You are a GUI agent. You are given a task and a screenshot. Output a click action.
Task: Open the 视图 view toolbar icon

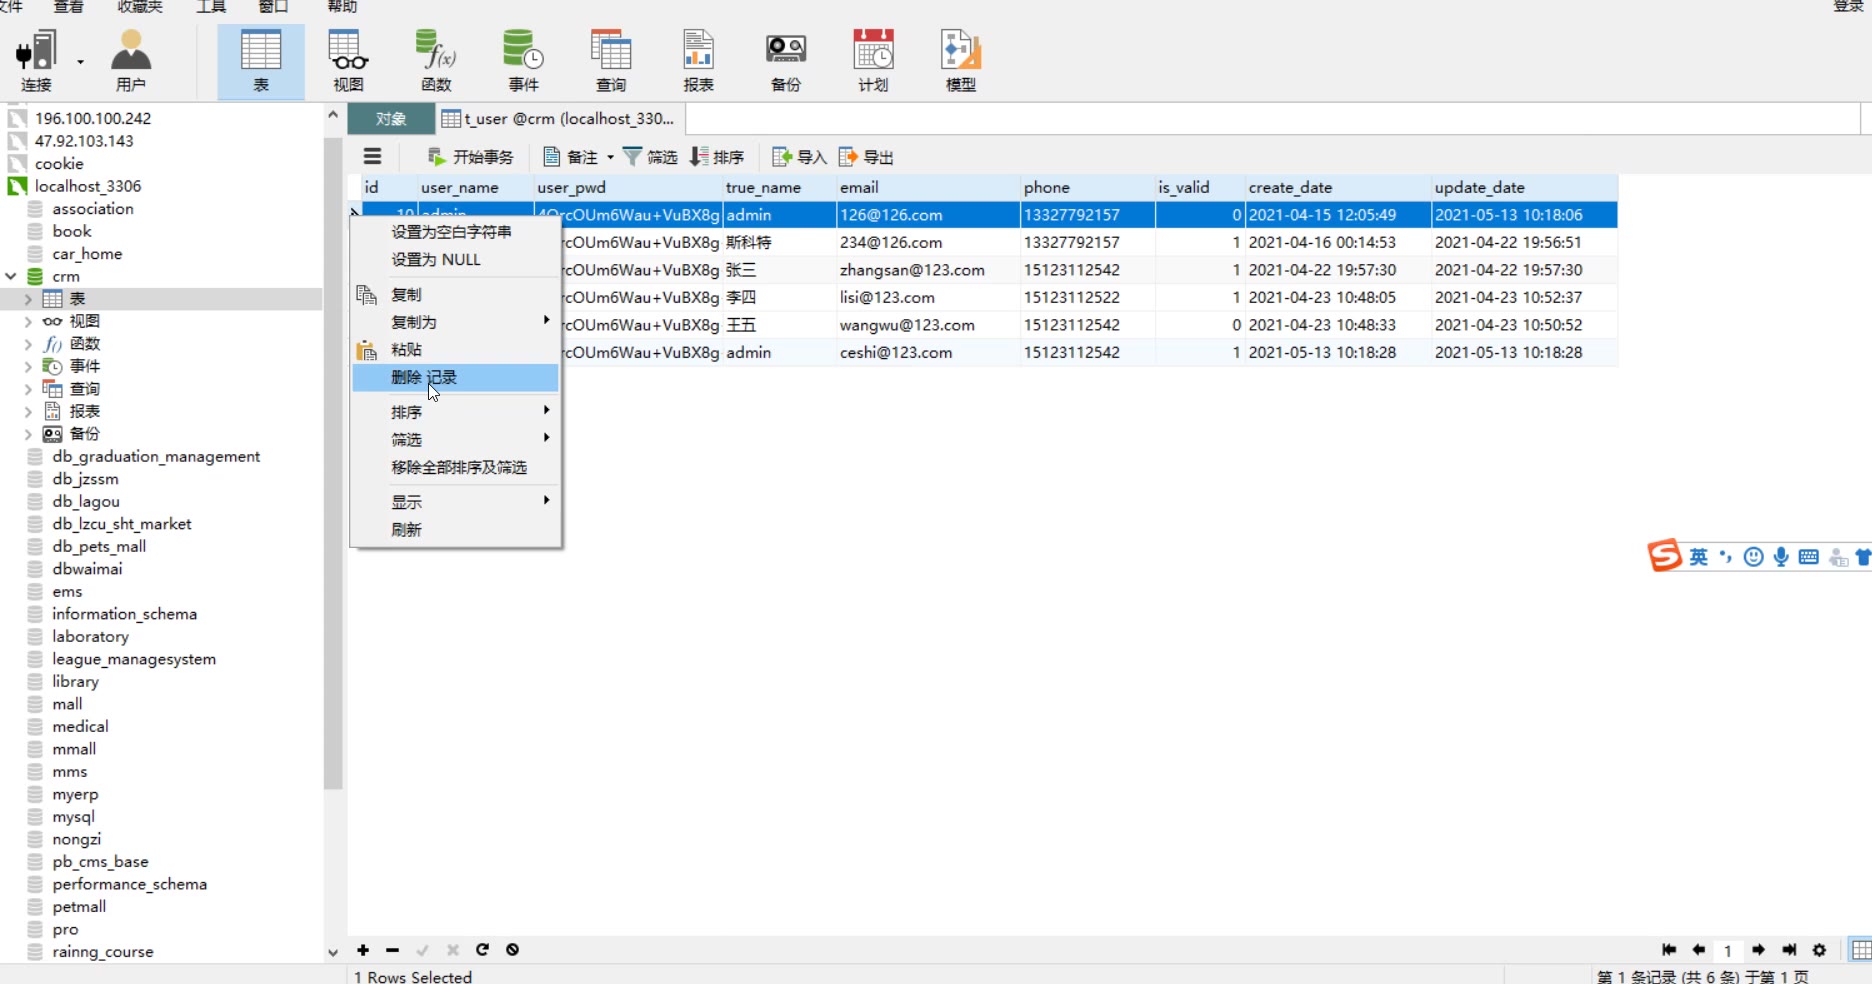[348, 61]
